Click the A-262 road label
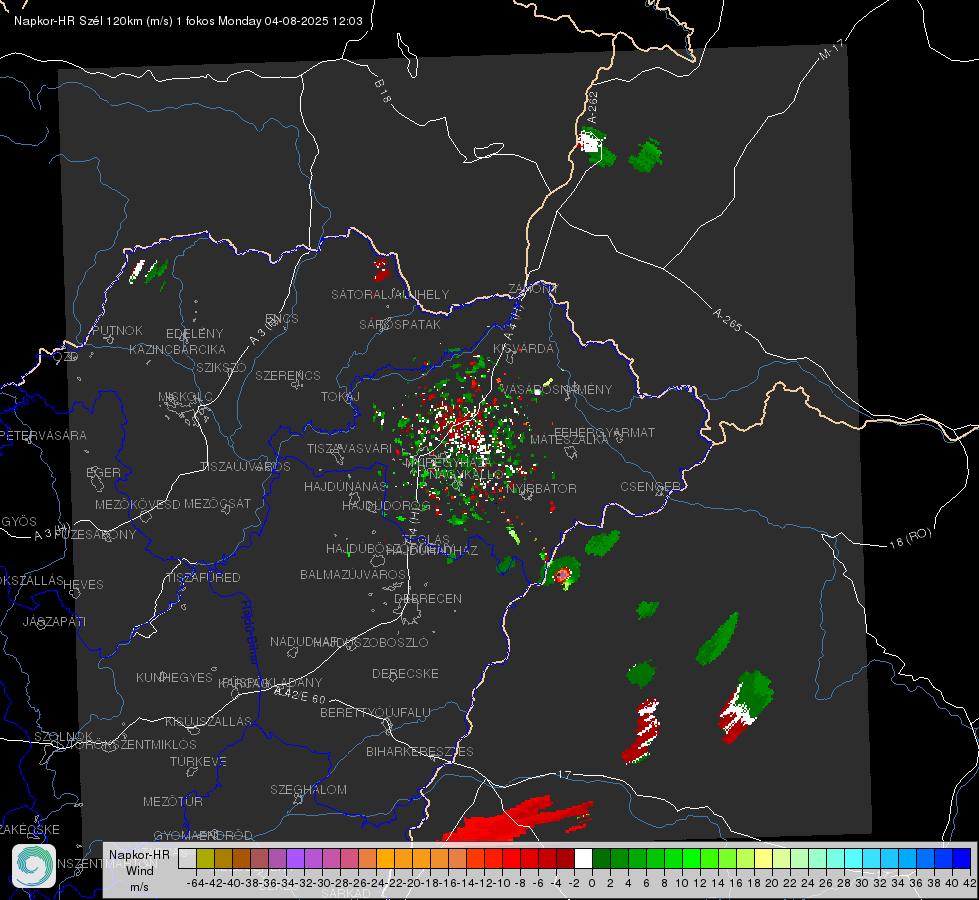 [x=593, y=107]
